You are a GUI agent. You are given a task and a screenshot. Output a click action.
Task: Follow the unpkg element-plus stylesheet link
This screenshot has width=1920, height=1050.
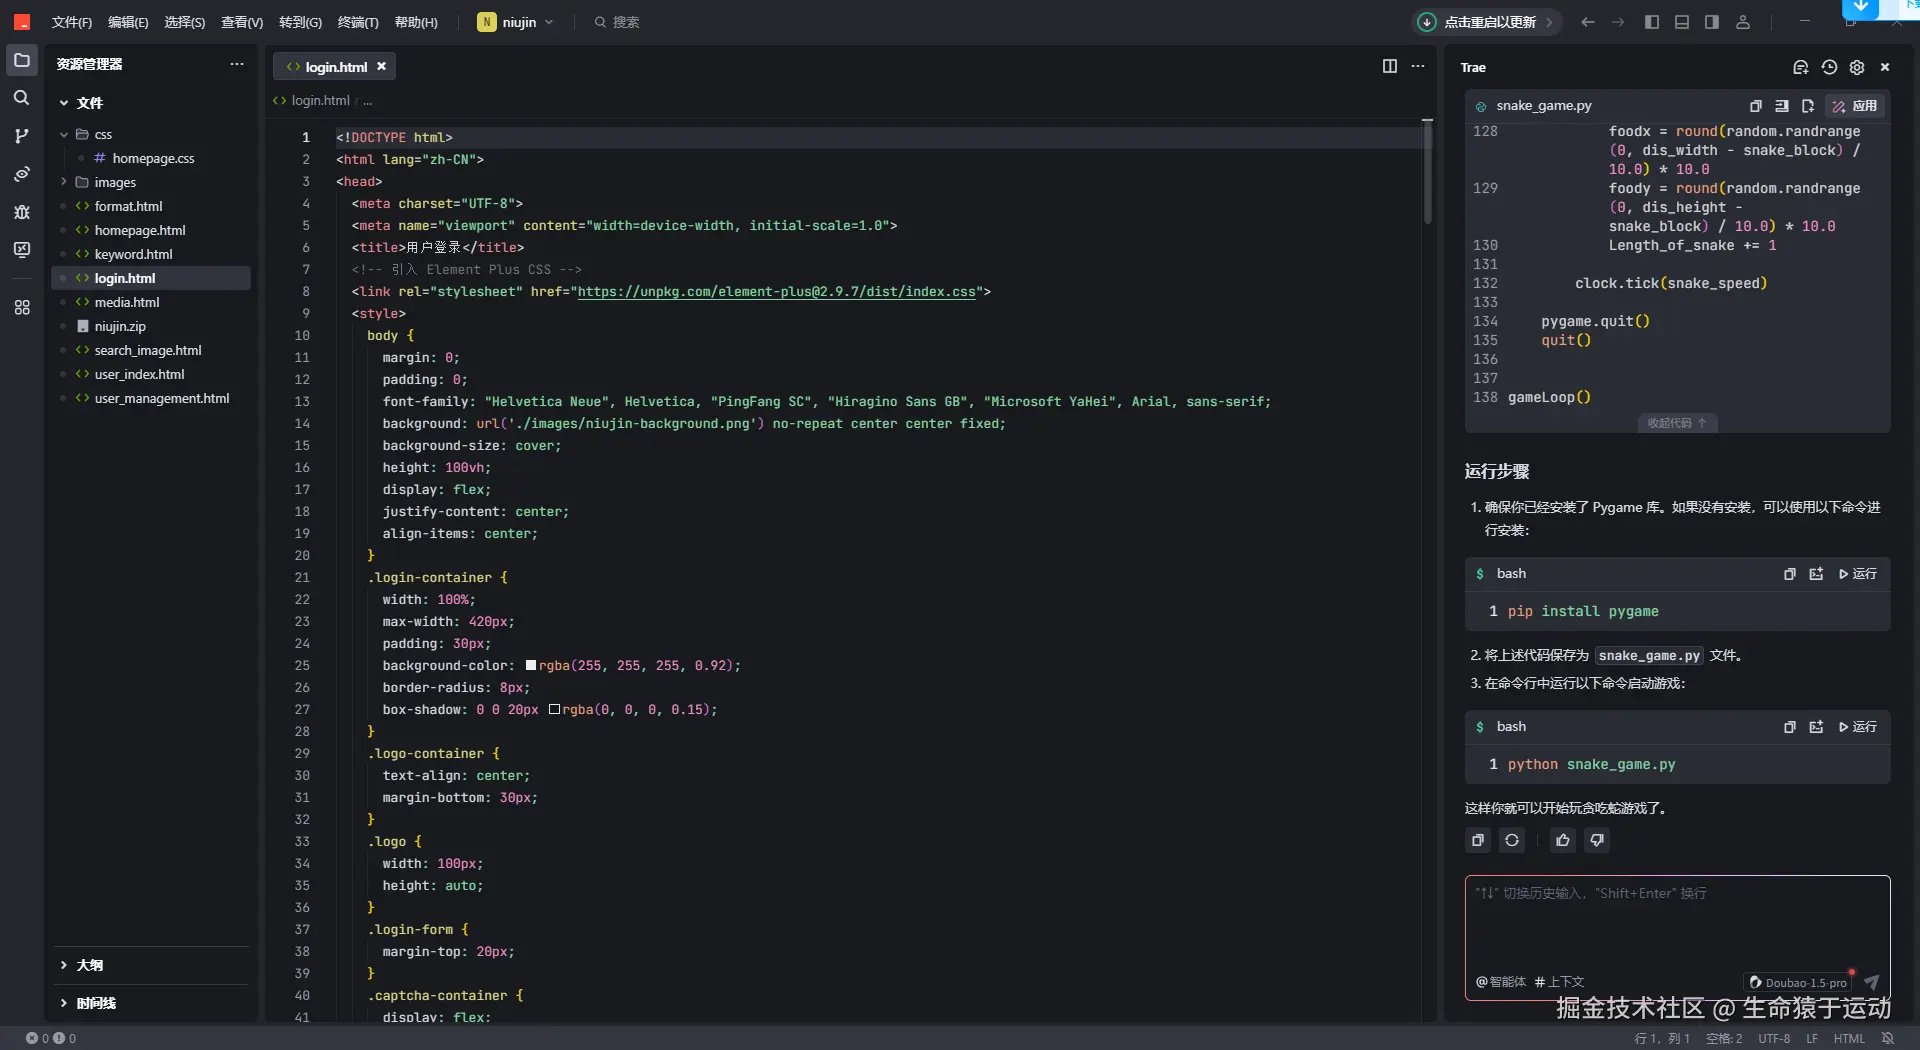pyautogui.click(x=776, y=292)
